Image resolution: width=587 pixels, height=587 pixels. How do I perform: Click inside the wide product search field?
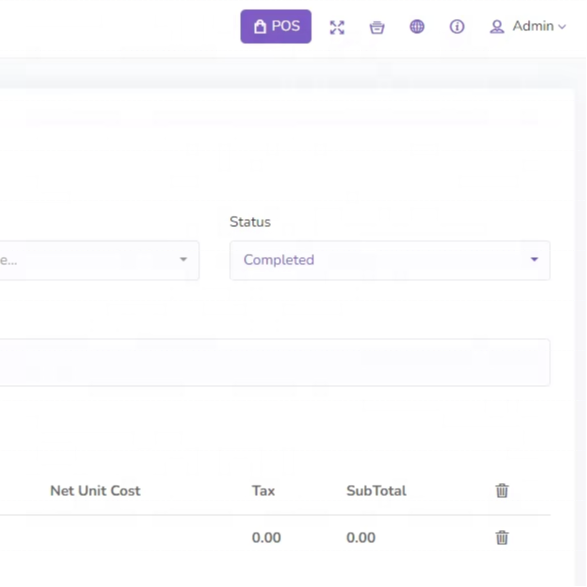tap(275, 362)
